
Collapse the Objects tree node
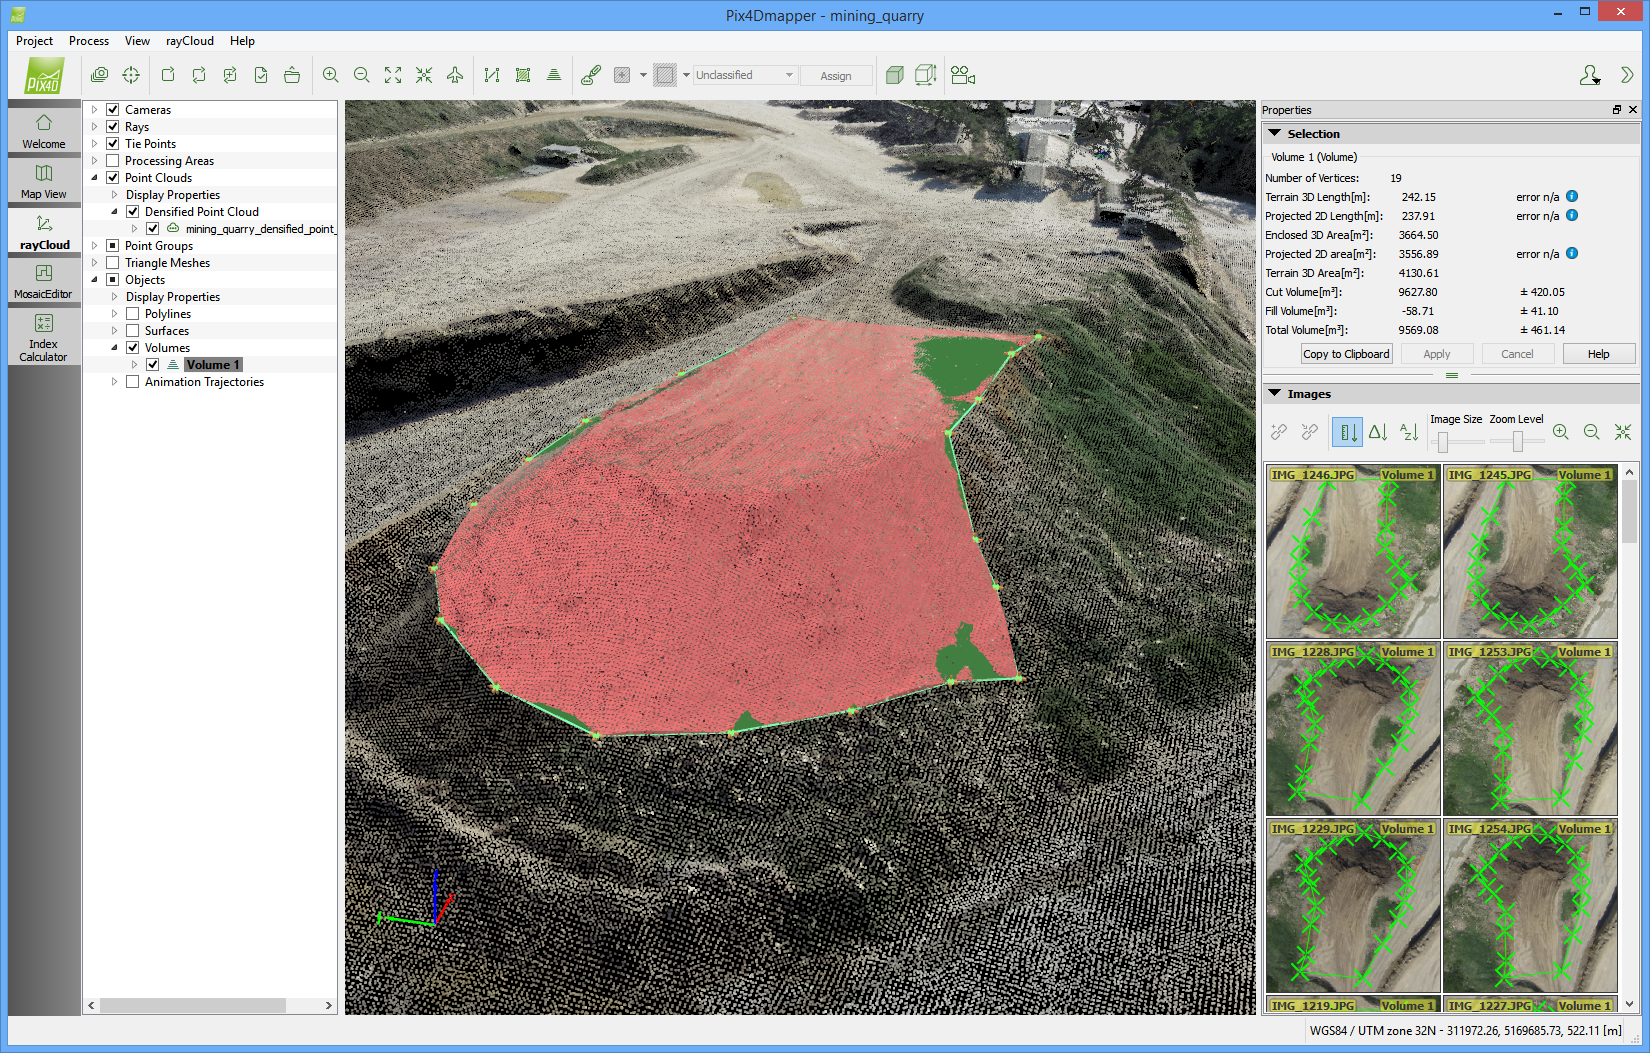tap(95, 280)
